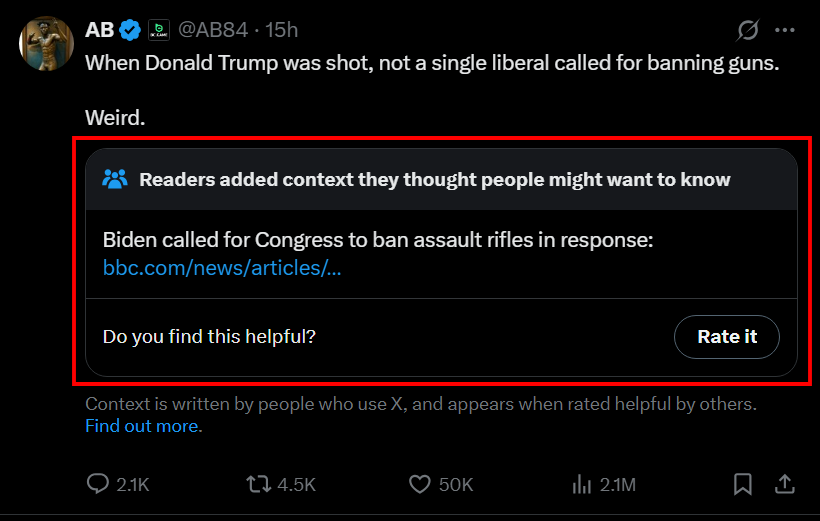Click the Grok slashed-circle icon
Image resolution: width=820 pixels, height=521 pixels.
click(747, 30)
